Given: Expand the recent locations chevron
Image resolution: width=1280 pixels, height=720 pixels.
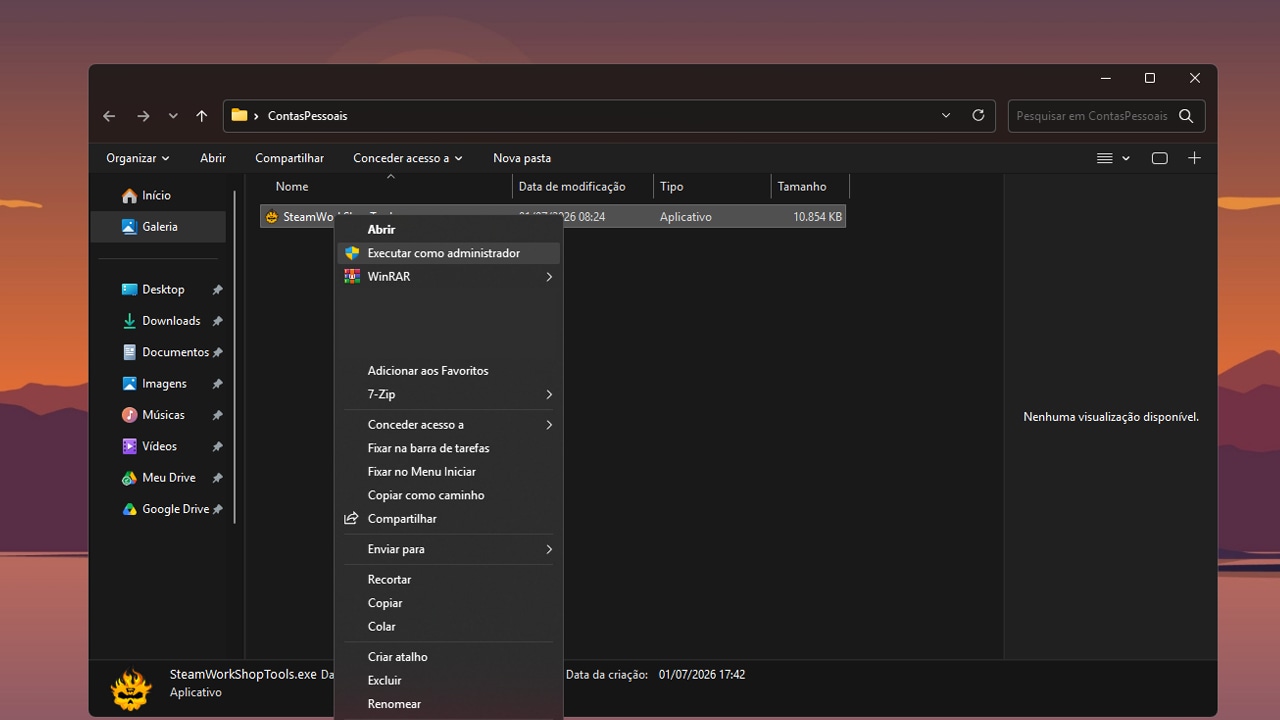Looking at the screenshot, I should click(173, 116).
